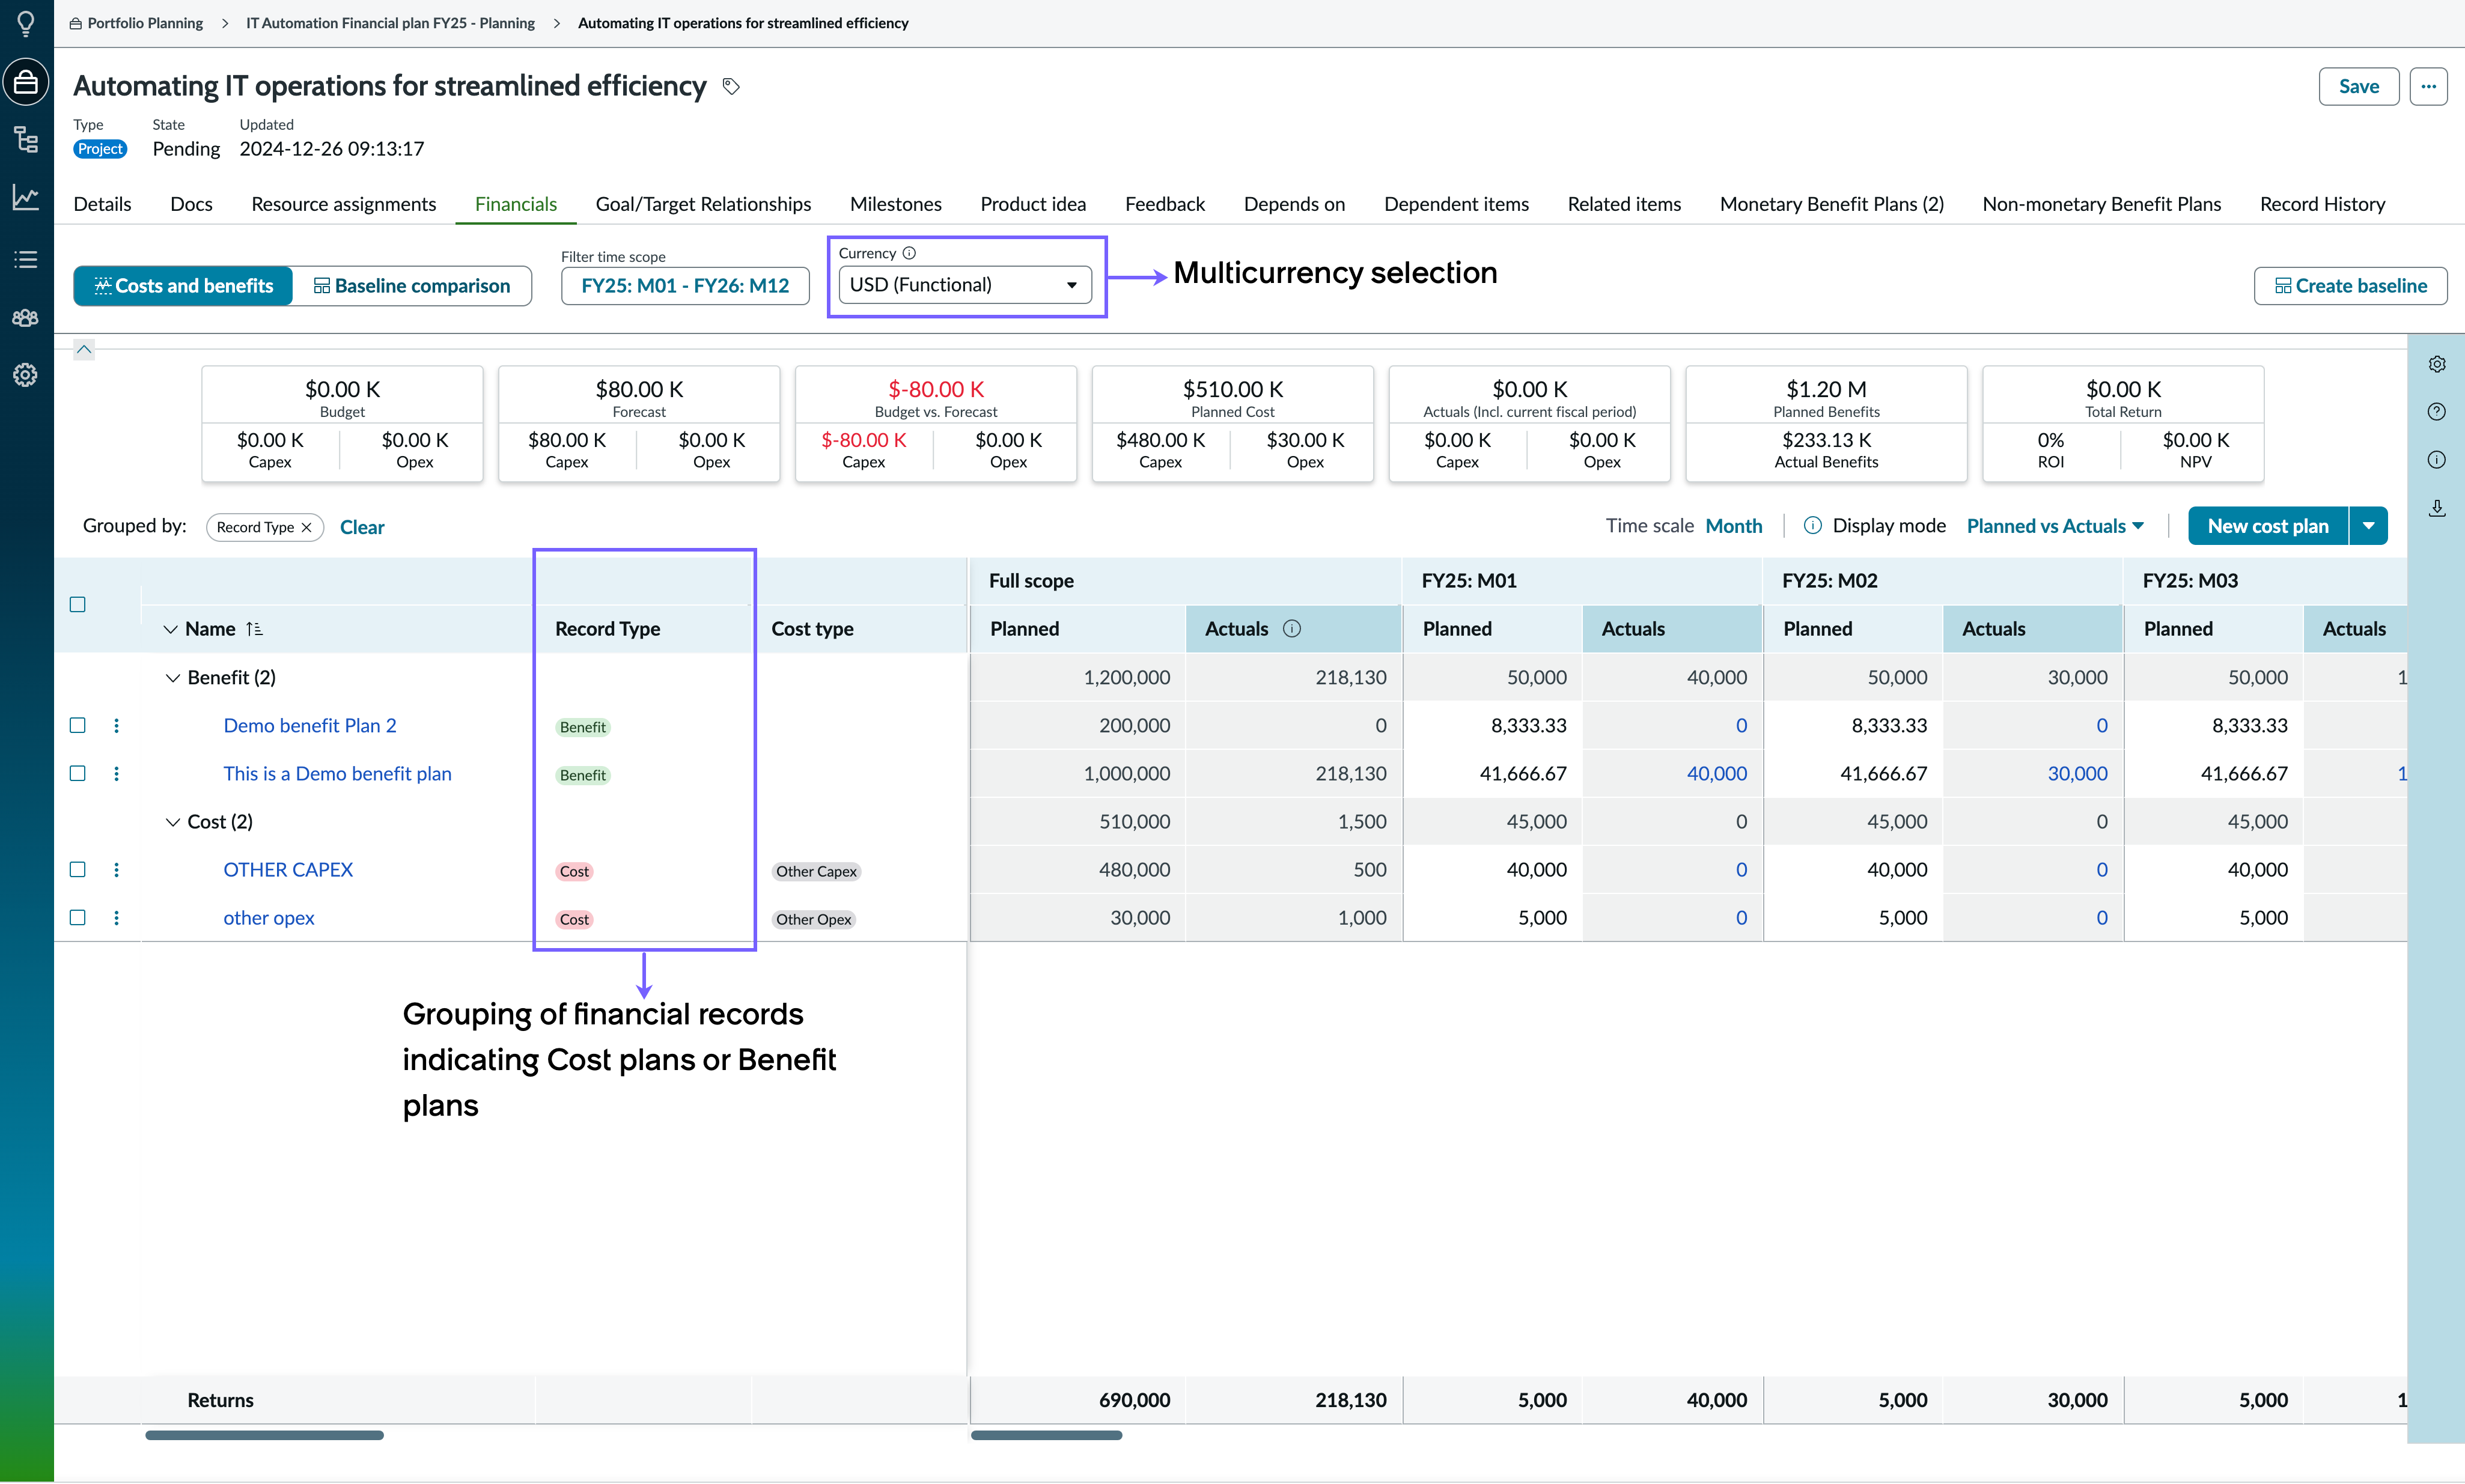Open the lightbulb ideas icon in sidebar
This screenshot has height=1484, width=2465.
(x=26, y=22)
